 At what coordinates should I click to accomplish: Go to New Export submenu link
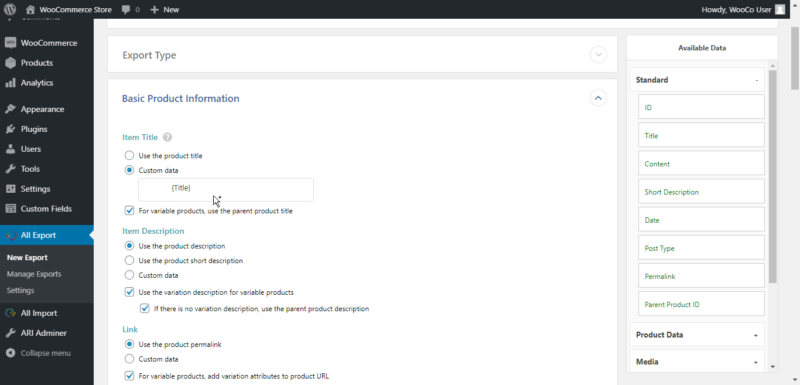[x=27, y=258]
